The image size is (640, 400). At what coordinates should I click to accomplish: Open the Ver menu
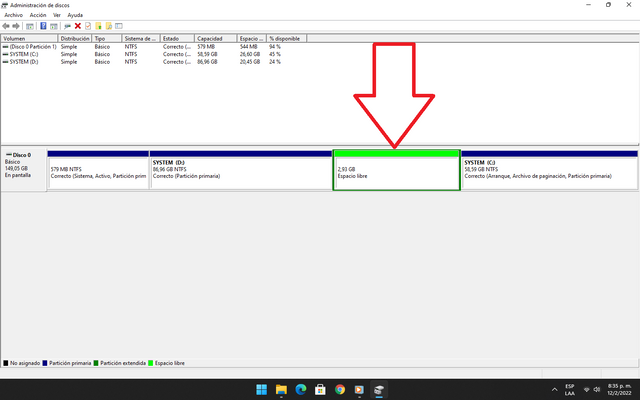pyautogui.click(x=57, y=15)
